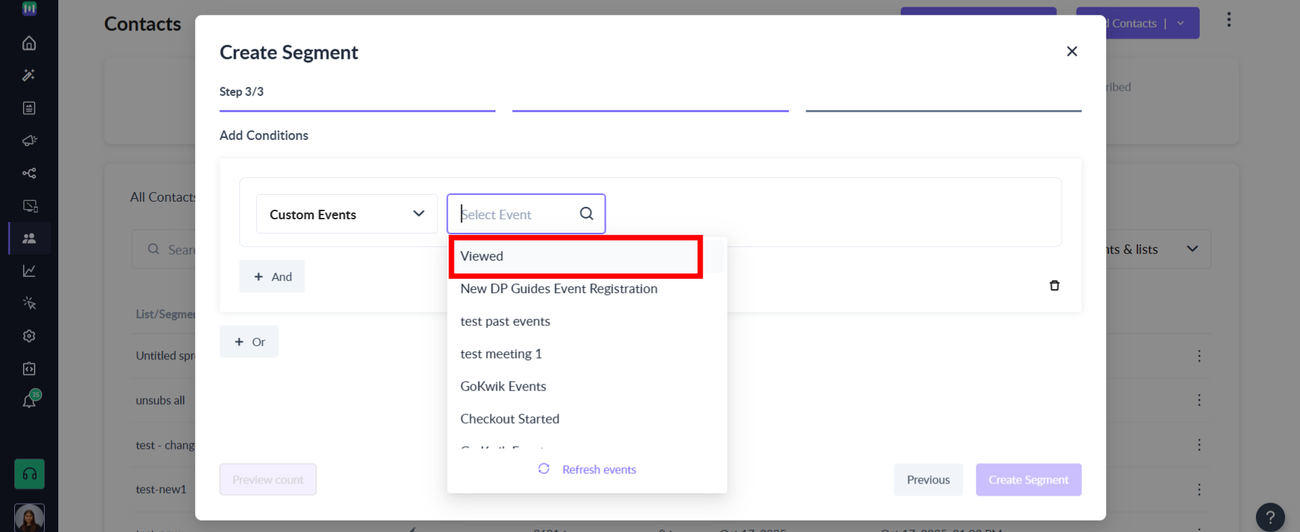Open the document list icon in sidebar

click(29, 108)
